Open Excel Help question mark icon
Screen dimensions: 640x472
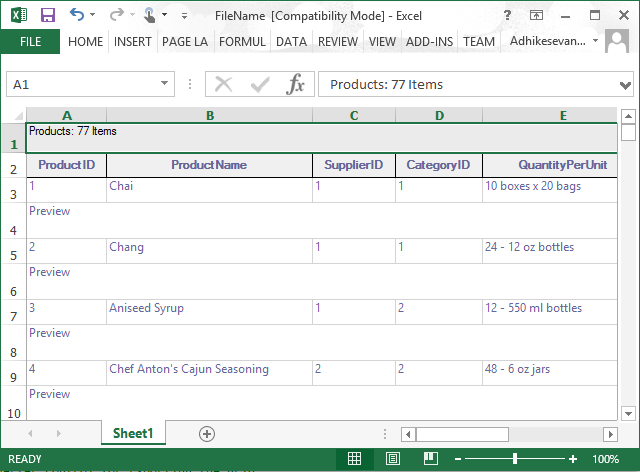(507, 16)
